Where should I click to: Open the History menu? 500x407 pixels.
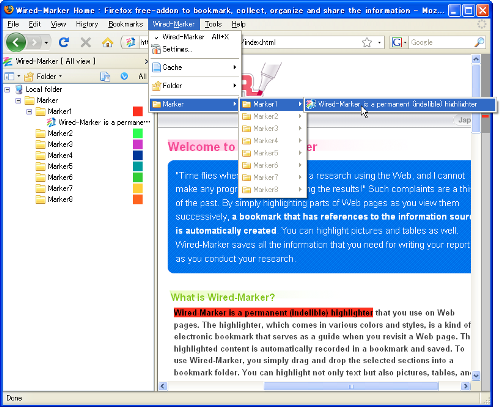[87, 24]
